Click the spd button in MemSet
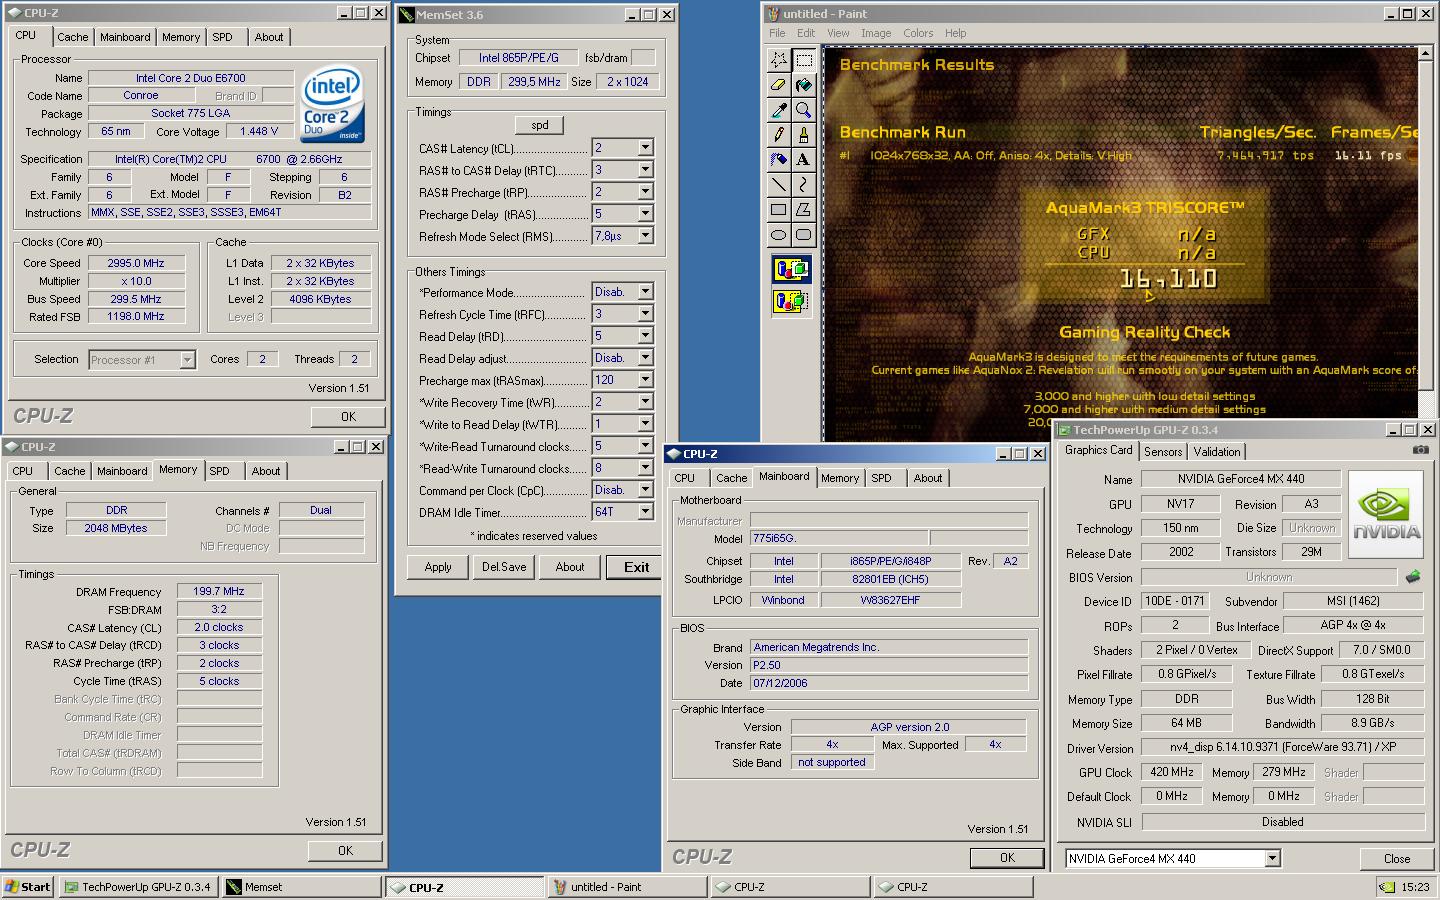This screenshot has width=1440, height=900. pyautogui.click(x=540, y=125)
